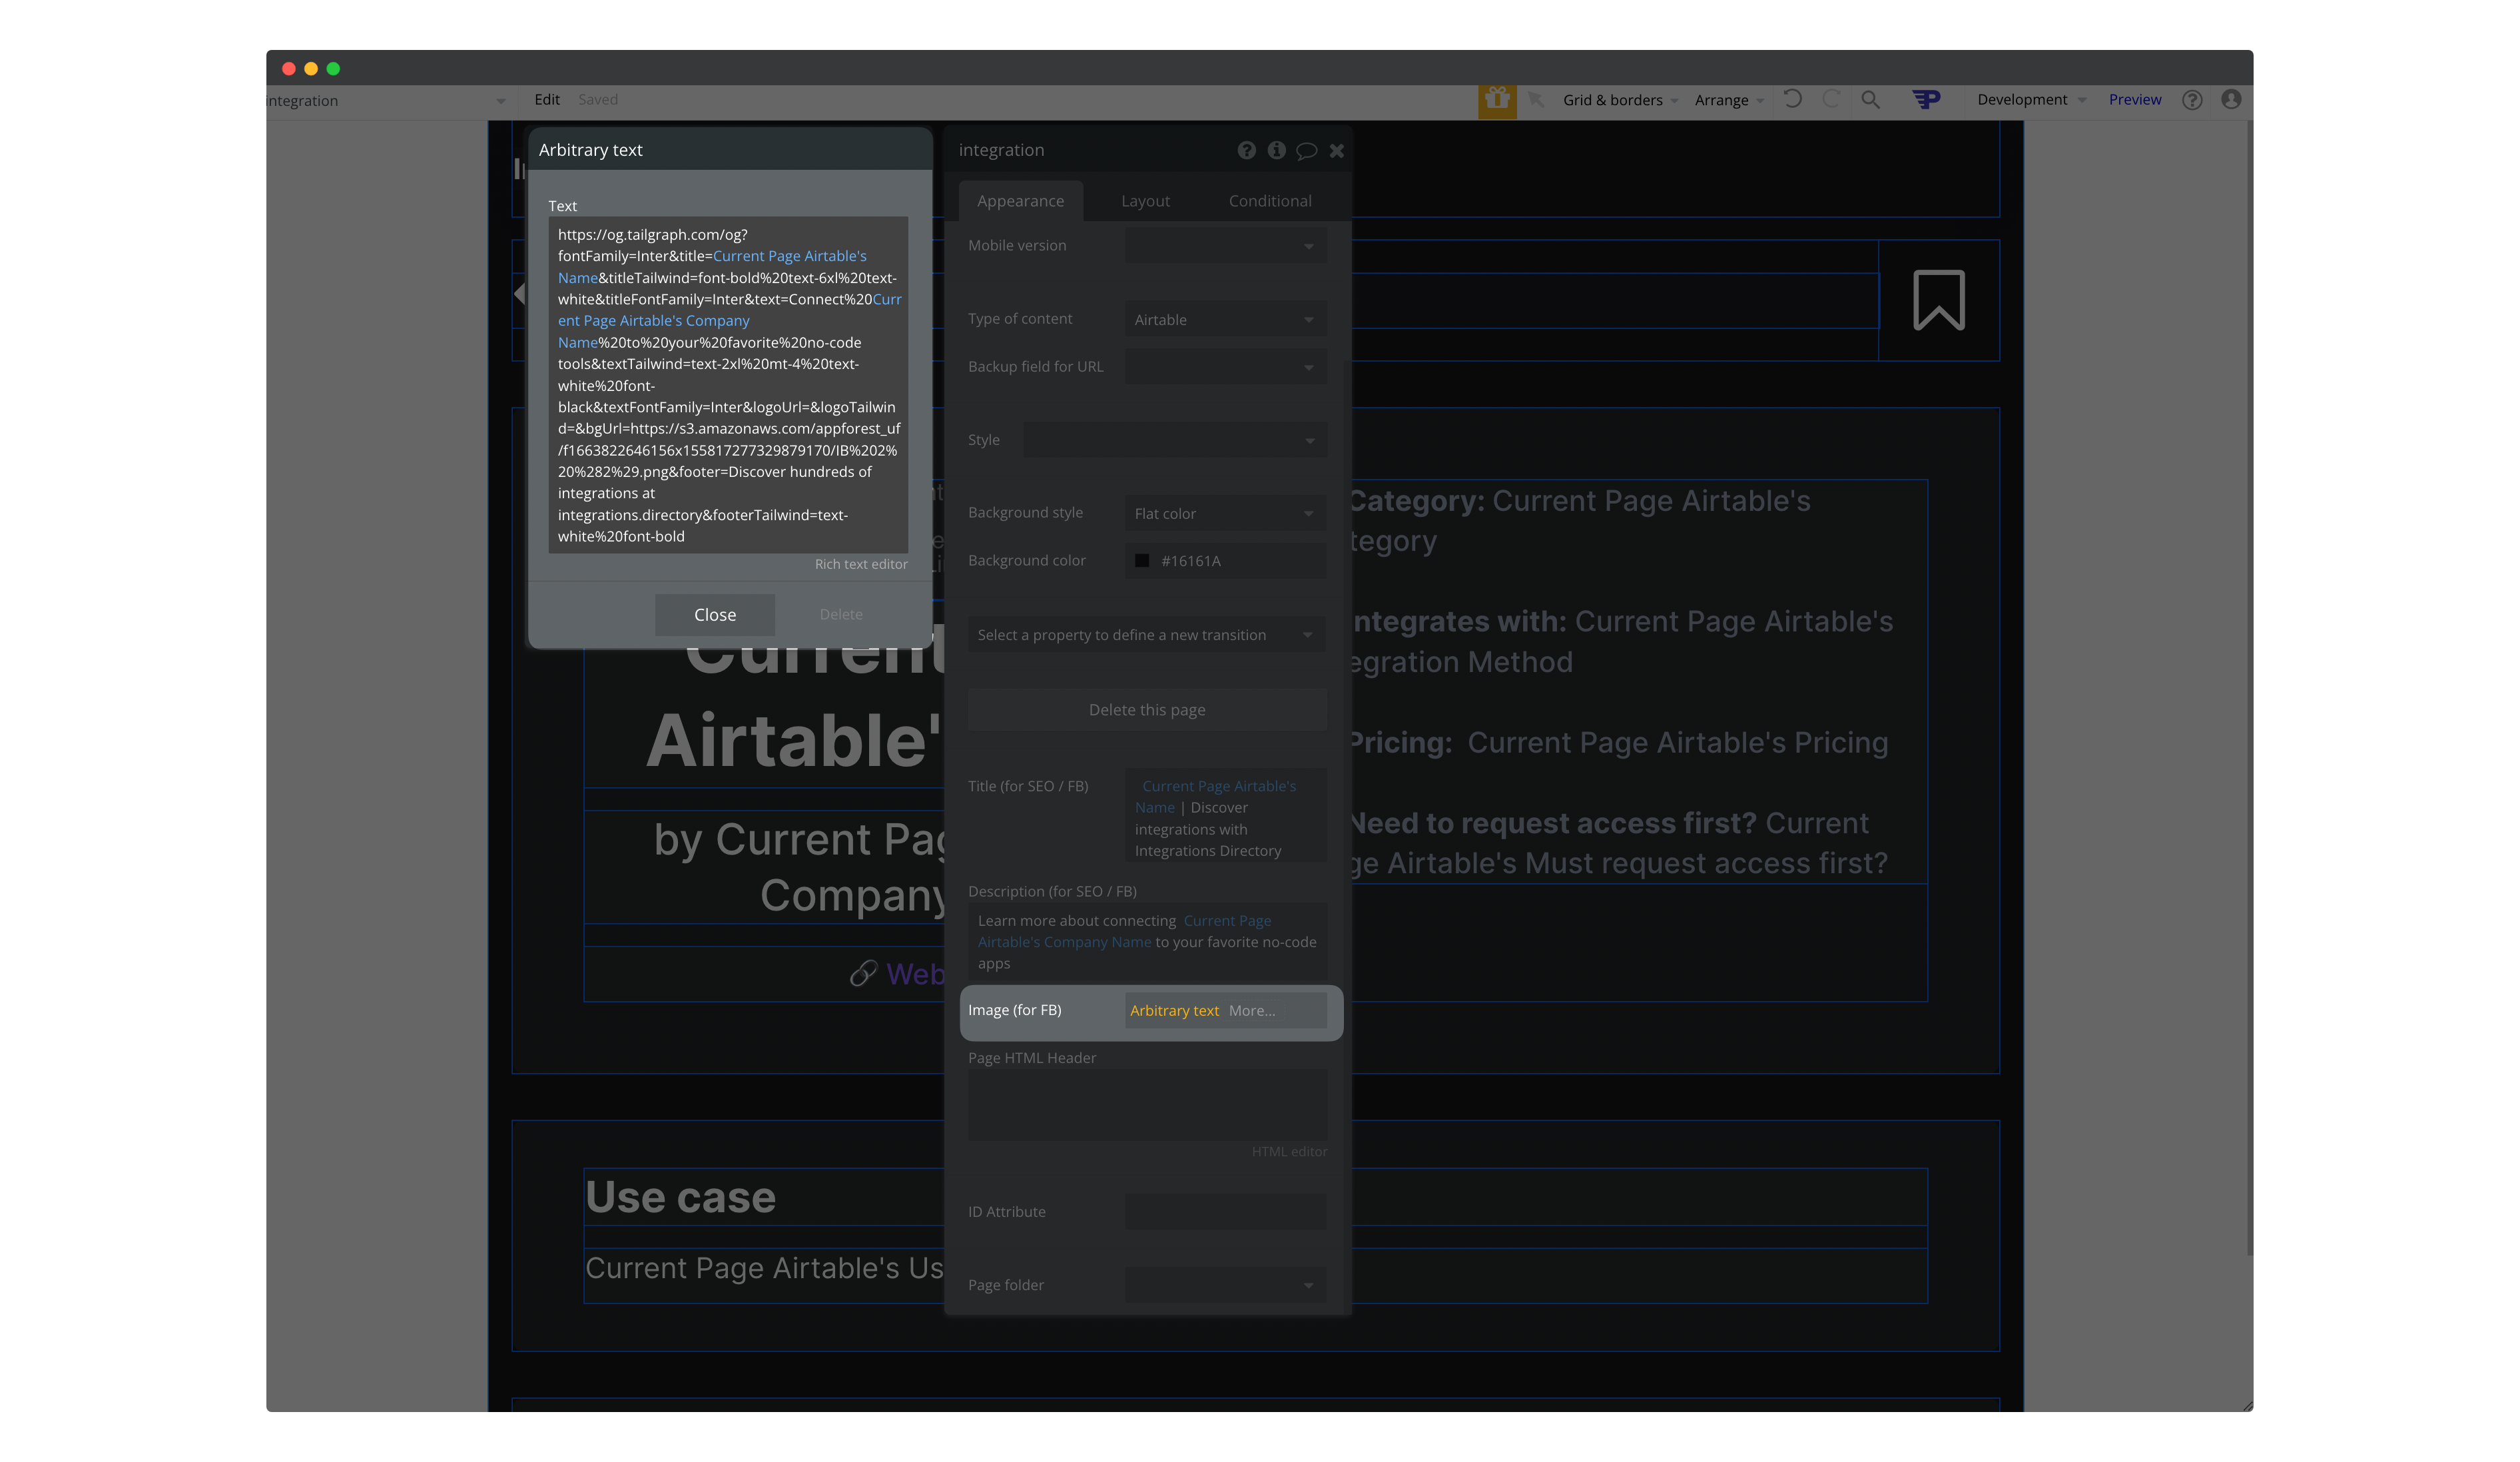This screenshot has height=1462, width=2520.
Task: Switch to the Layout tab
Action: point(1145,200)
